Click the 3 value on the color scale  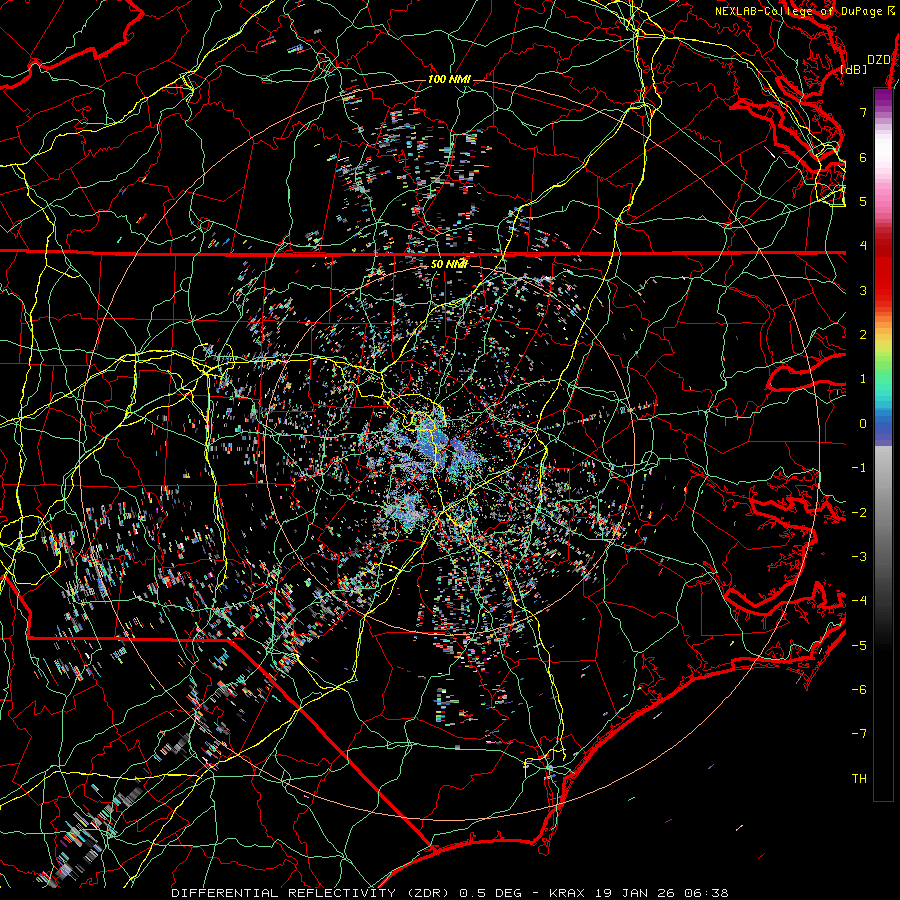tap(863, 290)
